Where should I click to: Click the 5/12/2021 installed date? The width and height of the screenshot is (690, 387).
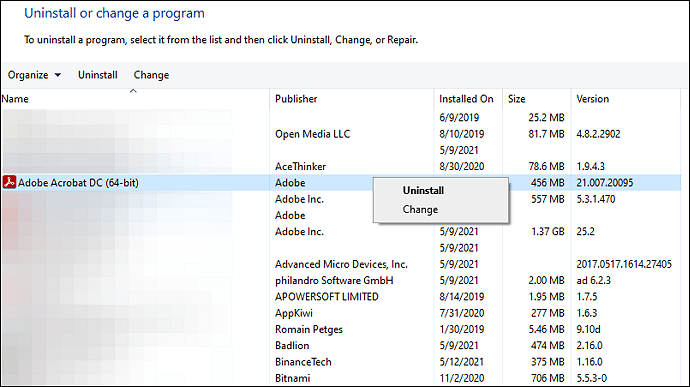tap(462, 362)
